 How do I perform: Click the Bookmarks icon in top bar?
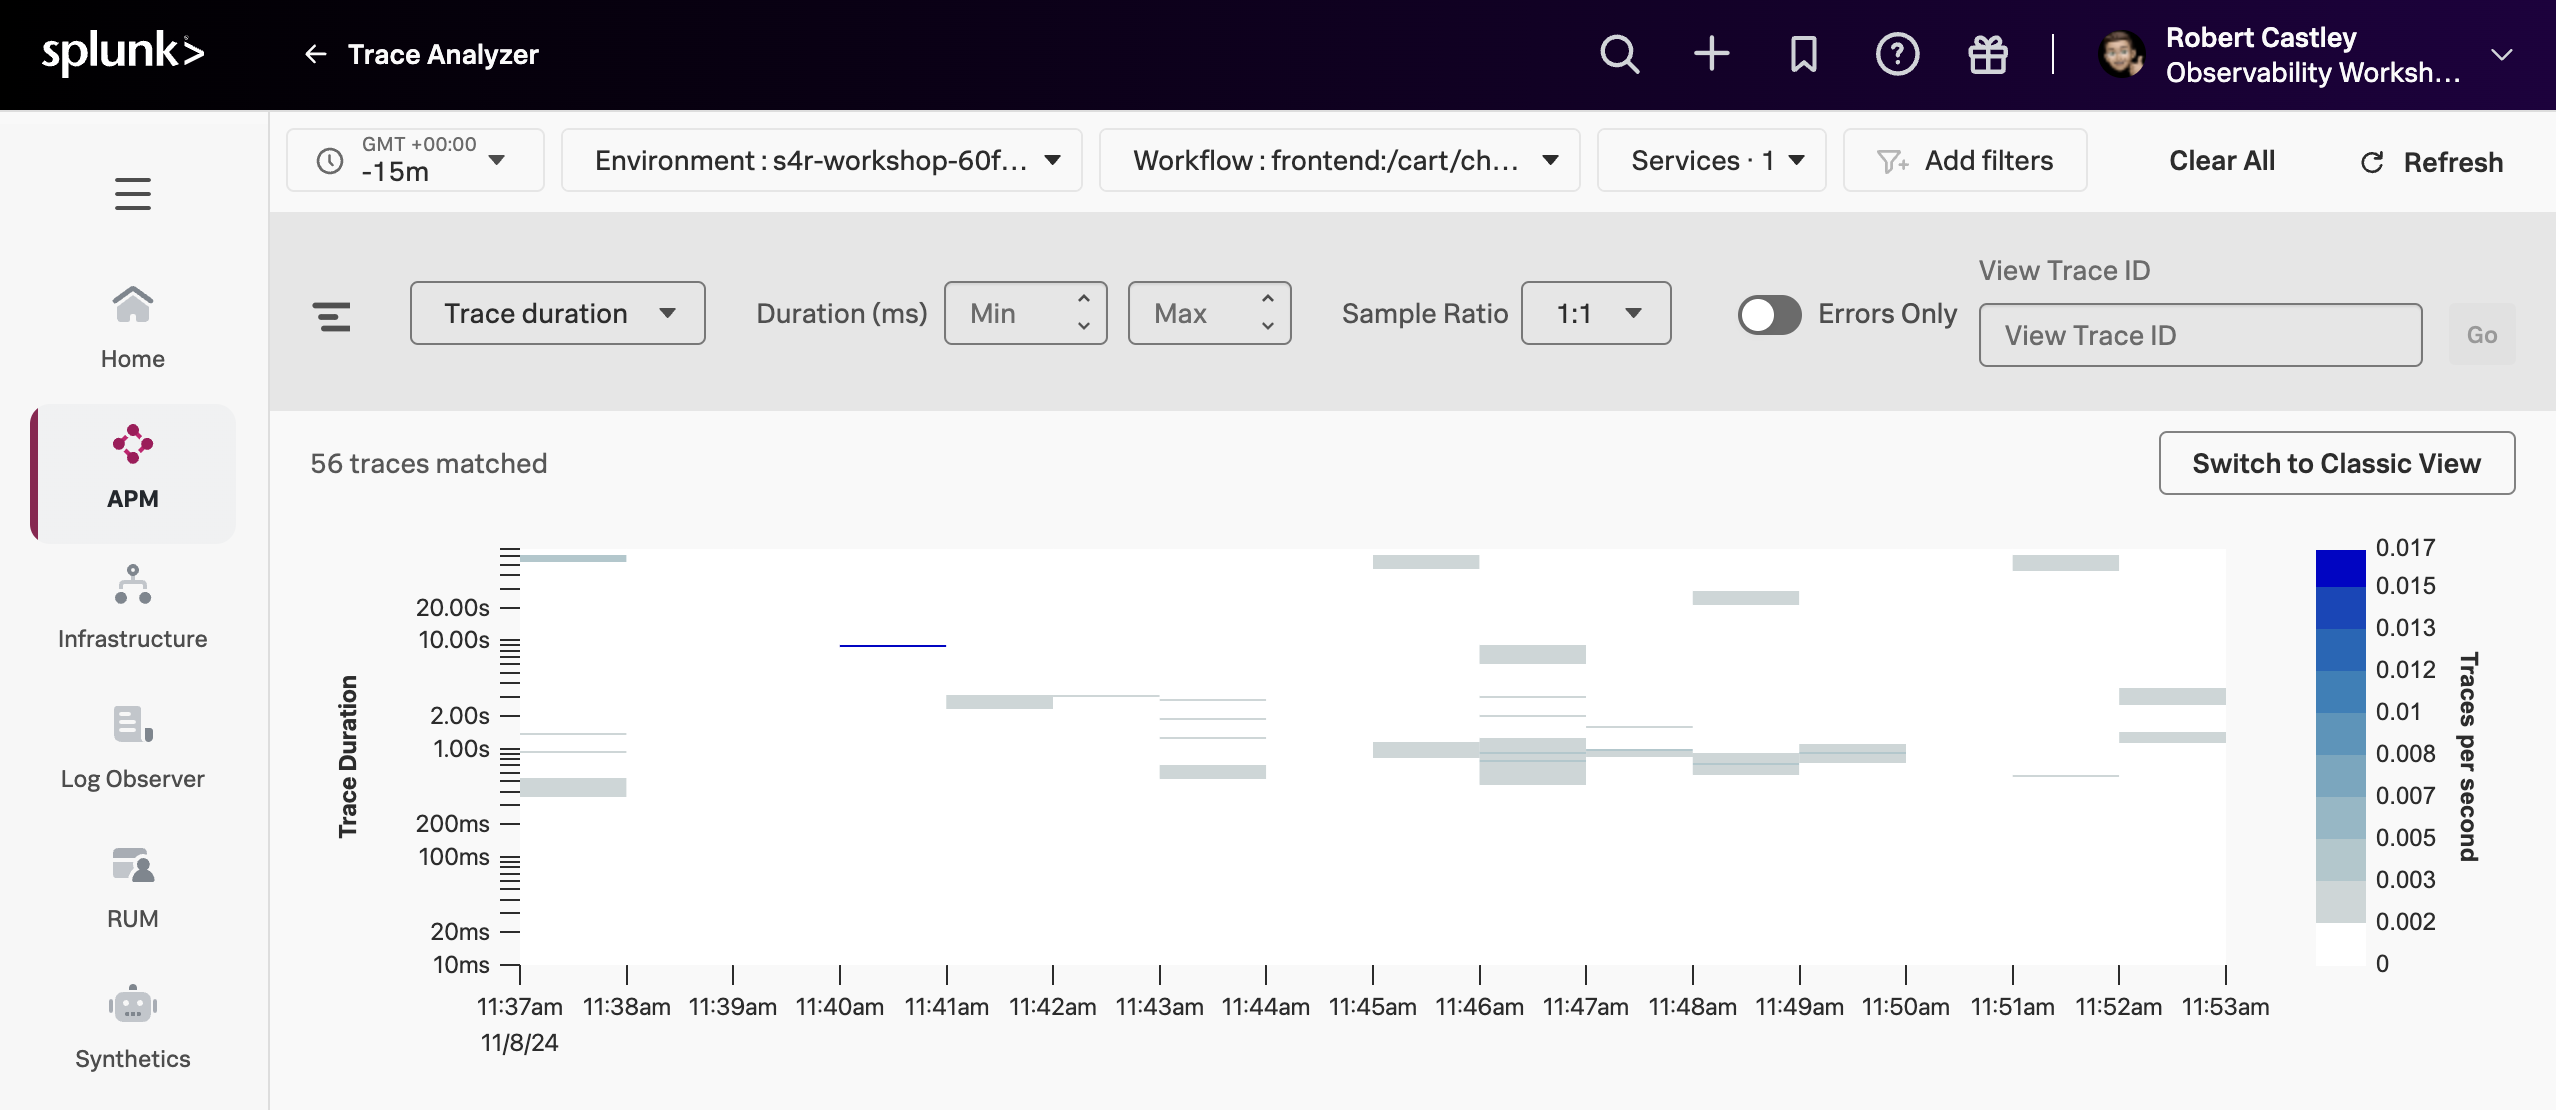click(1800, 55)
